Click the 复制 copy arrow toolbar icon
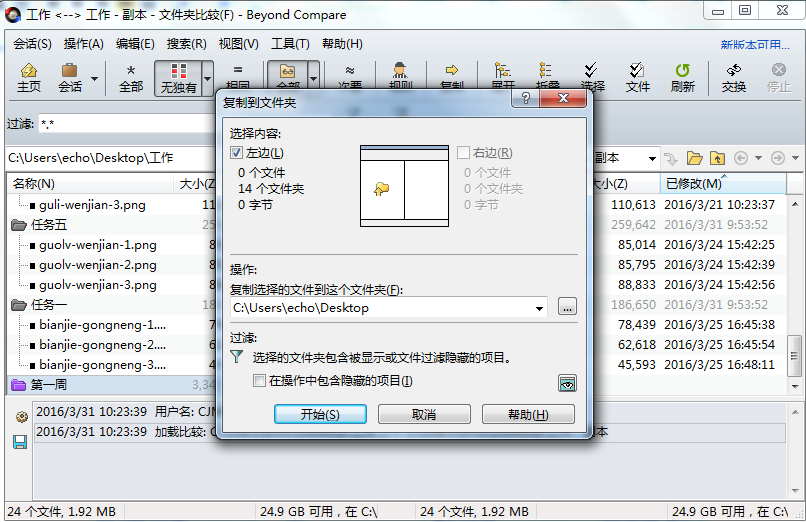 point(452,77)
